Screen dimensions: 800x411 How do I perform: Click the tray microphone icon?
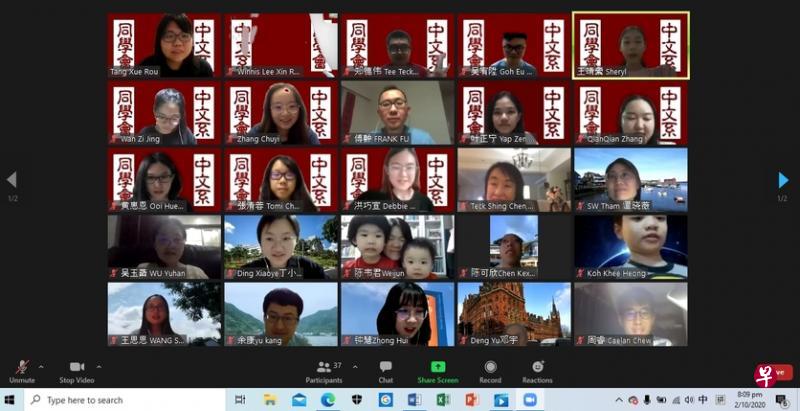click(647, 400)
